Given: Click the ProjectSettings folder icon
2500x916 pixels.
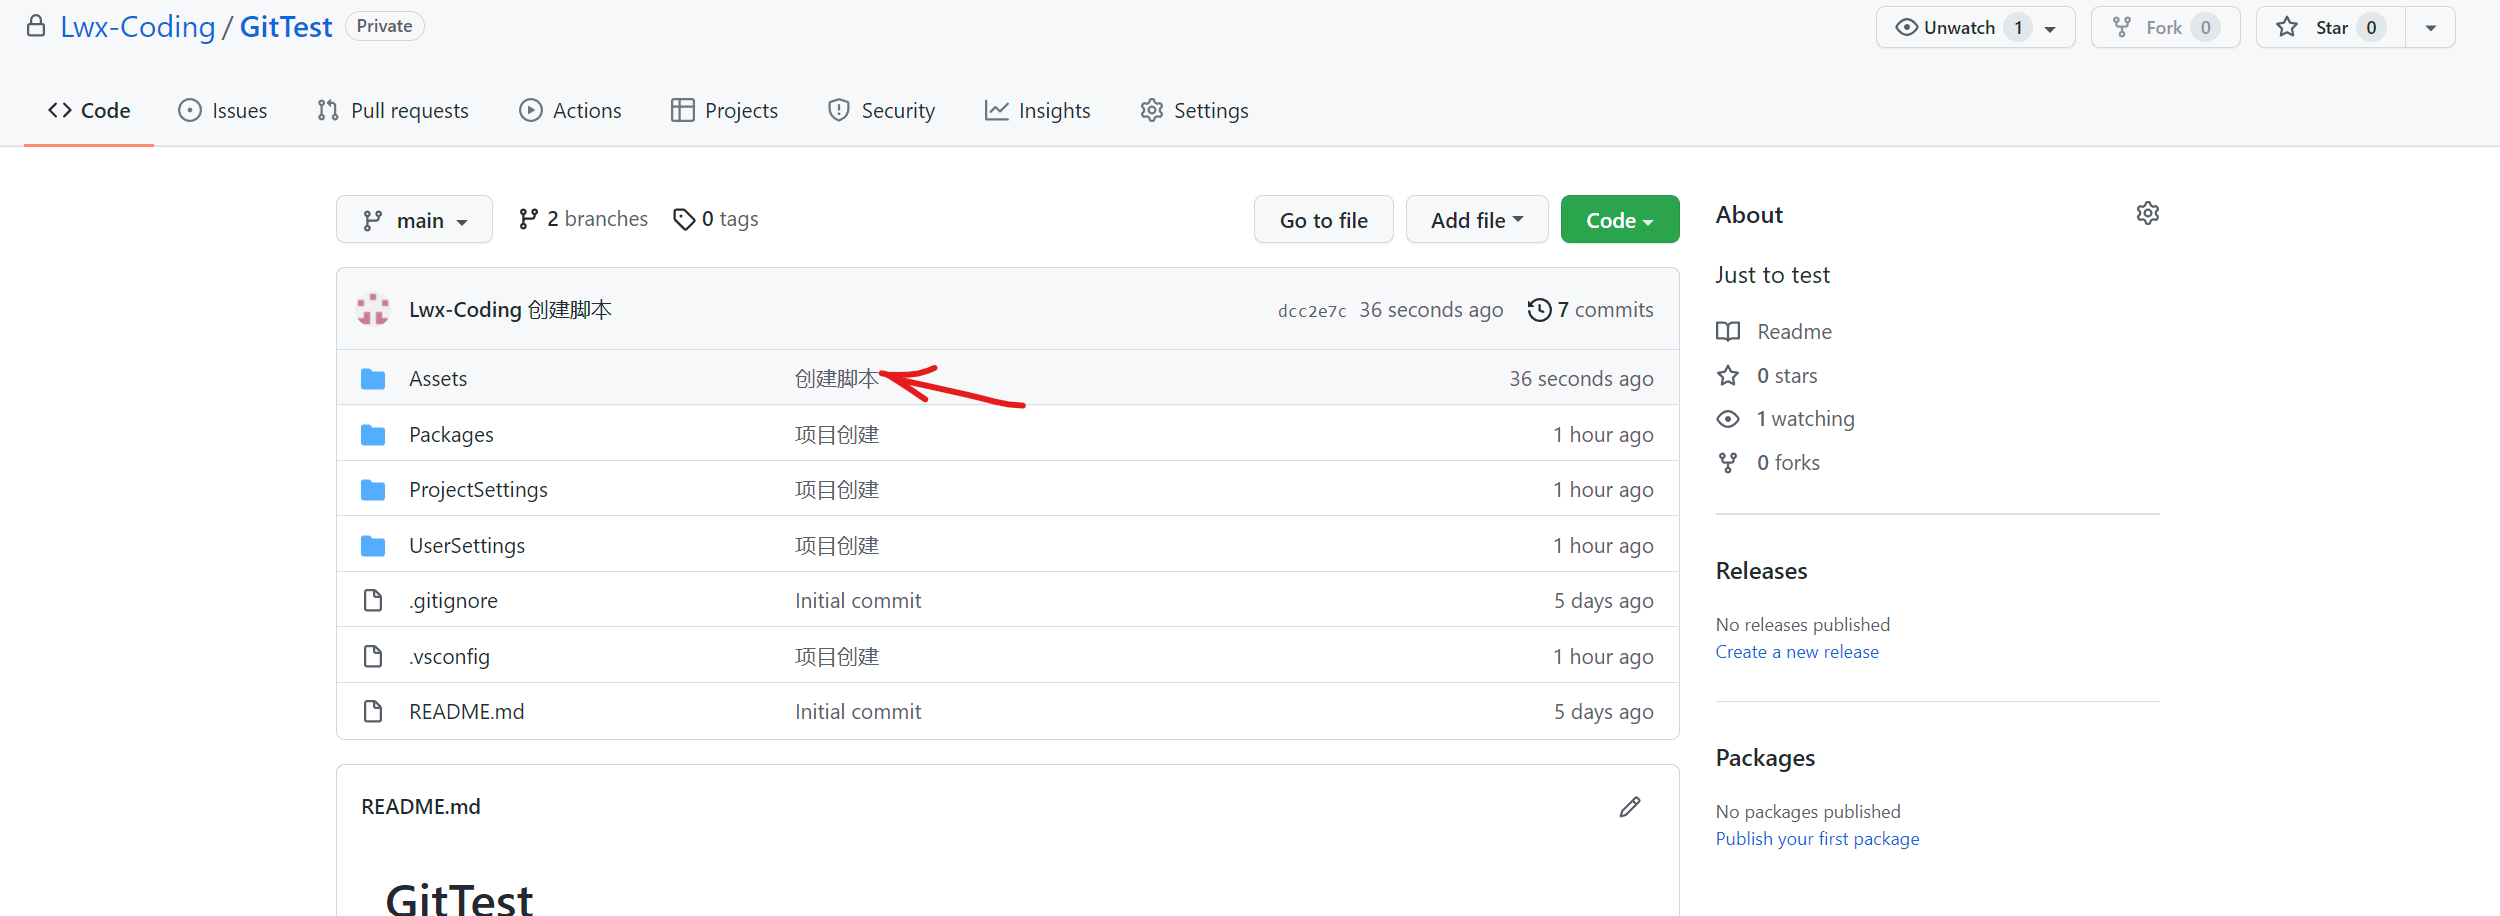Looking at the screenshot, I should point(373,489).
